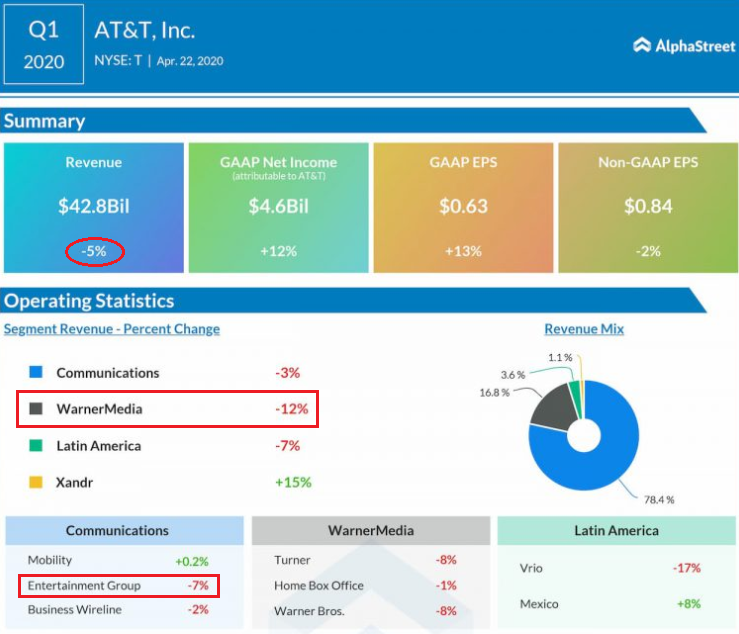
Task: Click the 78.4 % chart label
Action: 659,500
